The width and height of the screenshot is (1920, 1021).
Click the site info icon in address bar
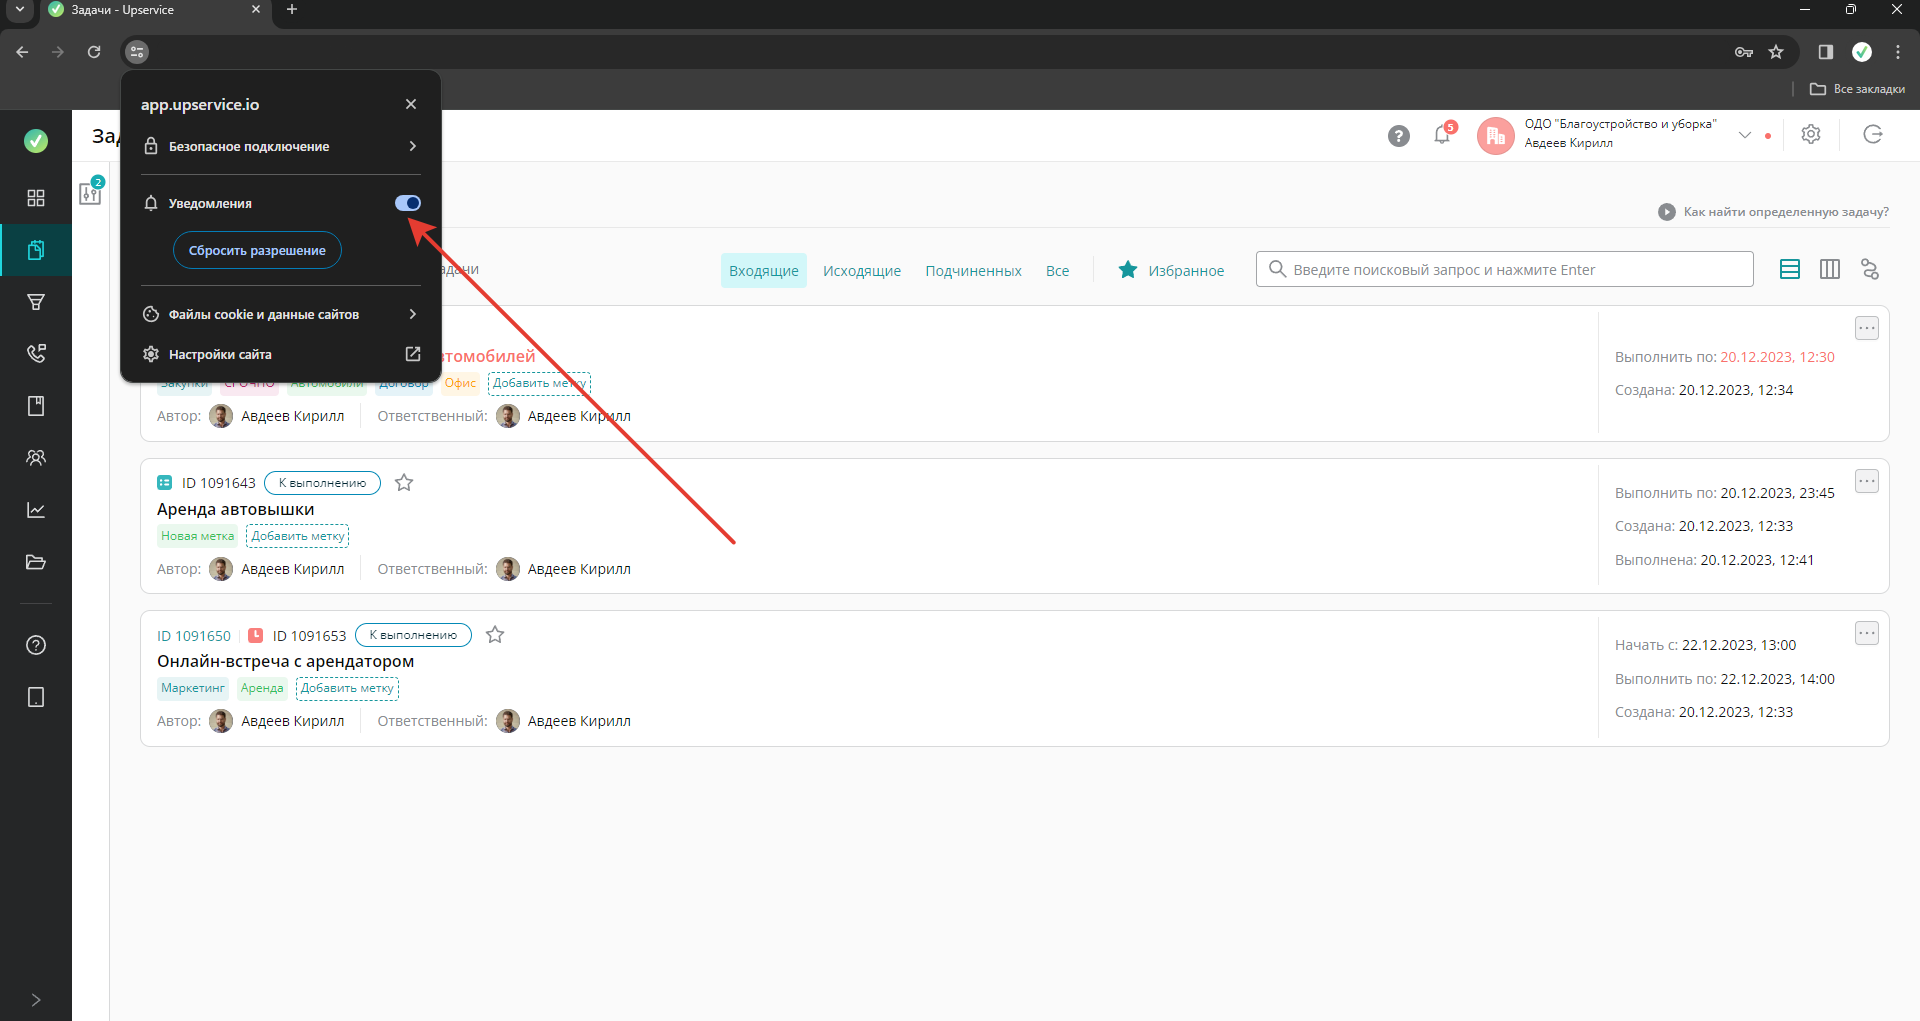pos(137,52)
